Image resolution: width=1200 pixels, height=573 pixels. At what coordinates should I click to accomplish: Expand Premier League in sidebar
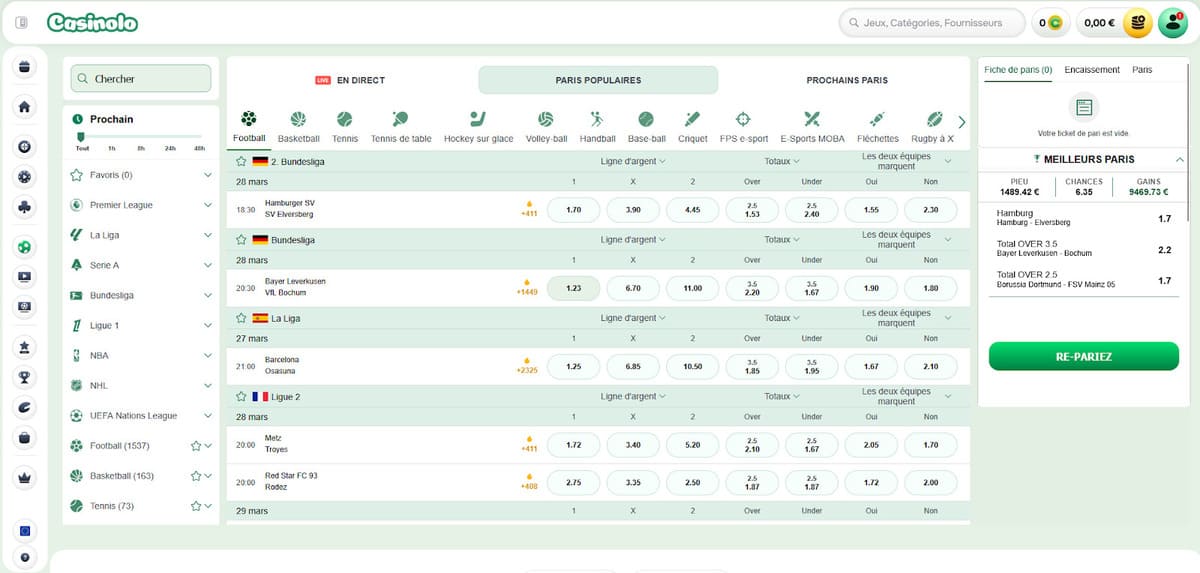click(x=207, y=205)
